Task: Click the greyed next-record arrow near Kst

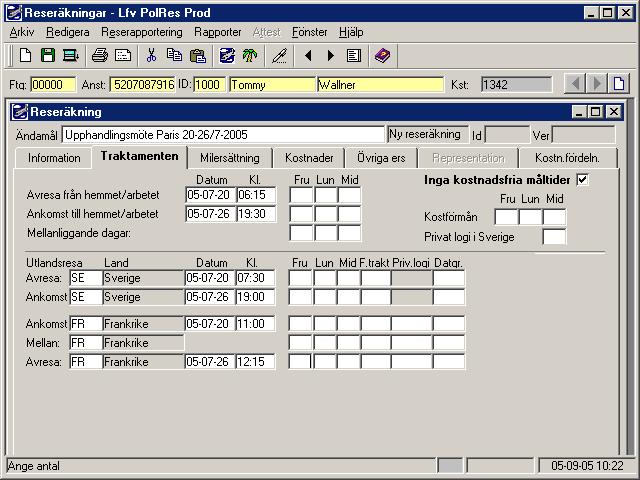Action: click(597, 84)
